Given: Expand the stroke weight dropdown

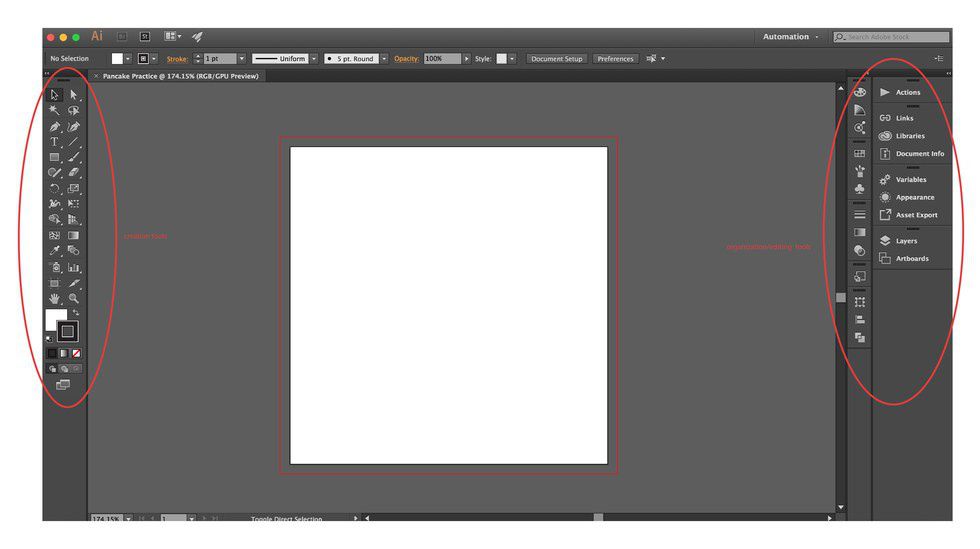Looking at the screenshot, I should (241, 59).
